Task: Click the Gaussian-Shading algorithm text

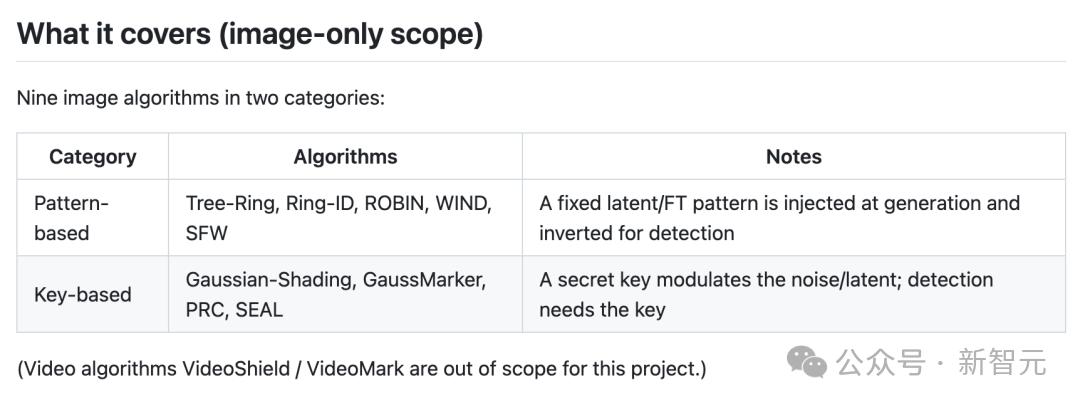Action: (269, 280)
